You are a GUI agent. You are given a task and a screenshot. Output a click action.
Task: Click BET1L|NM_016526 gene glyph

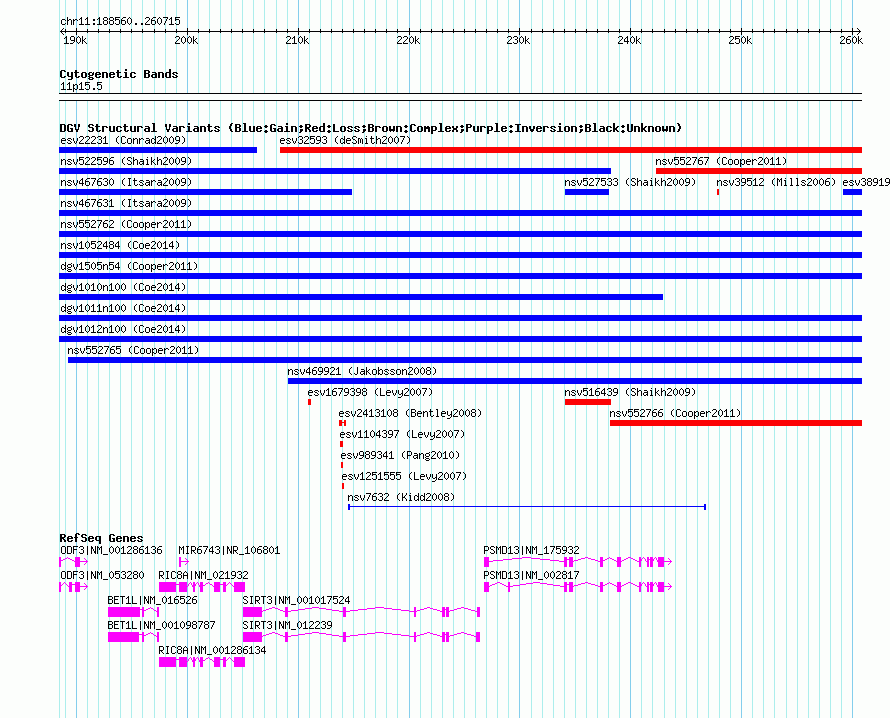click(133, 612)
